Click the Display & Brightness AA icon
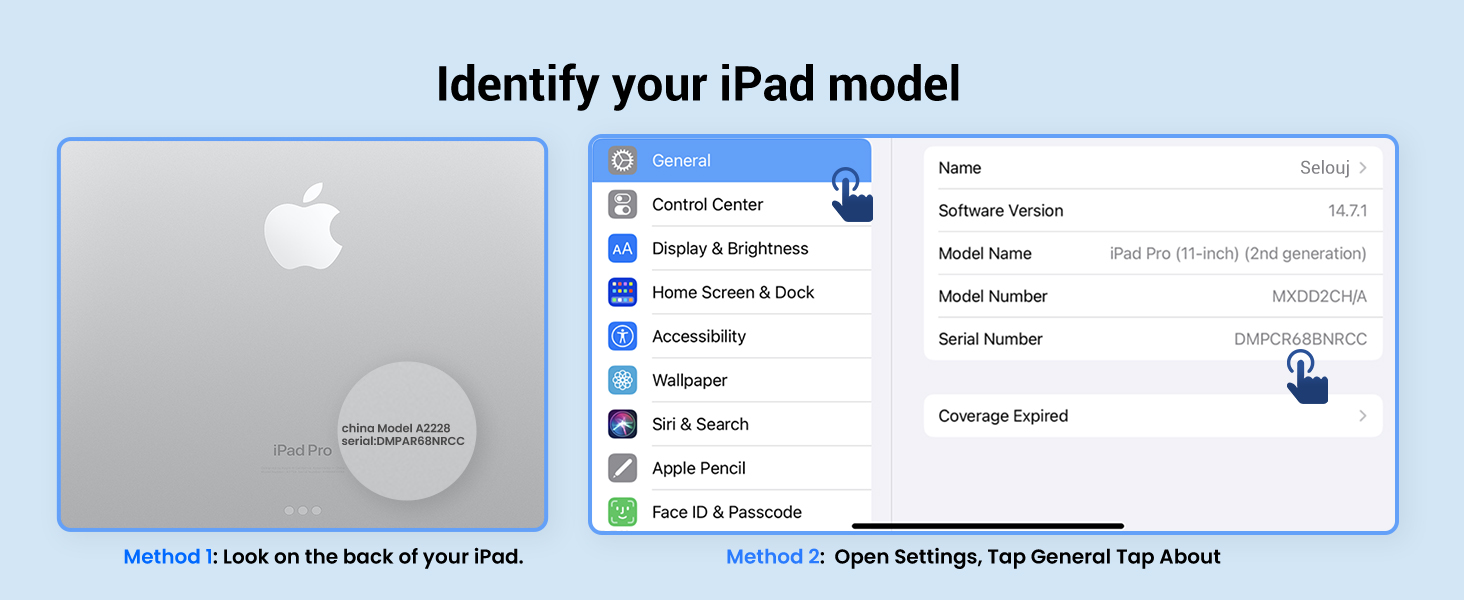 pyautogui.click(x=622, y=248)
